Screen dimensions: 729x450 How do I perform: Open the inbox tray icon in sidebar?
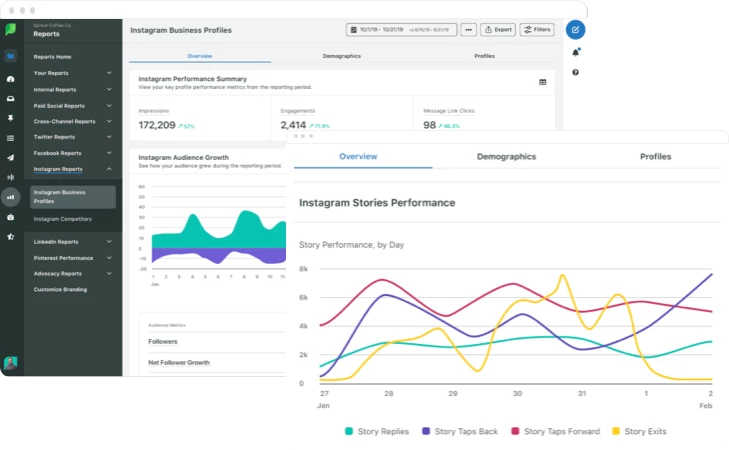click(x=10, y=98)
